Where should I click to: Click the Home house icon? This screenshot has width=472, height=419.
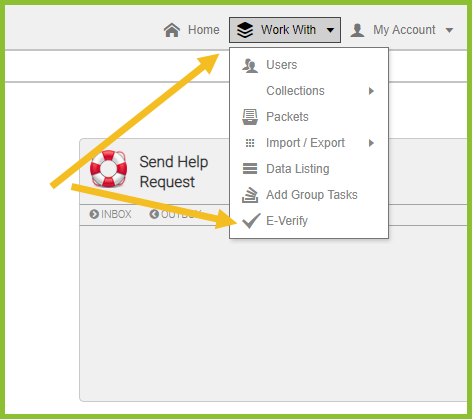pyautogui.click(x=172, y=30)
